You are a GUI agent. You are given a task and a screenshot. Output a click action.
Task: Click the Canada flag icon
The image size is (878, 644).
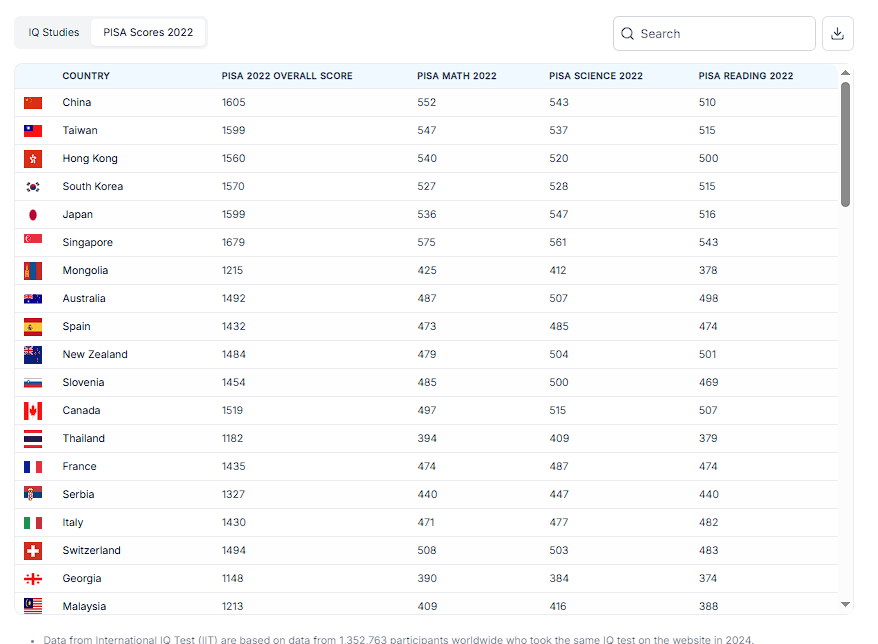tap(33, 410)
